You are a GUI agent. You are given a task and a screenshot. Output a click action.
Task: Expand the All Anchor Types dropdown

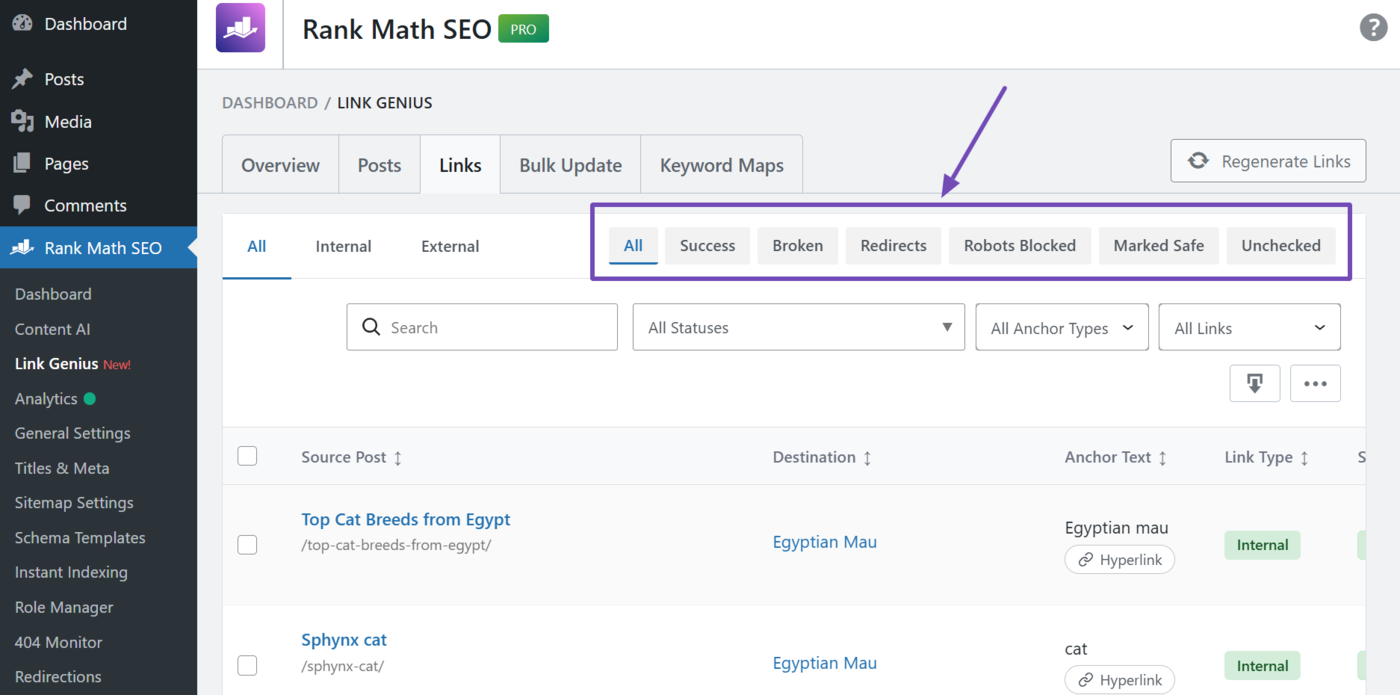click(x=1061, y=327)
